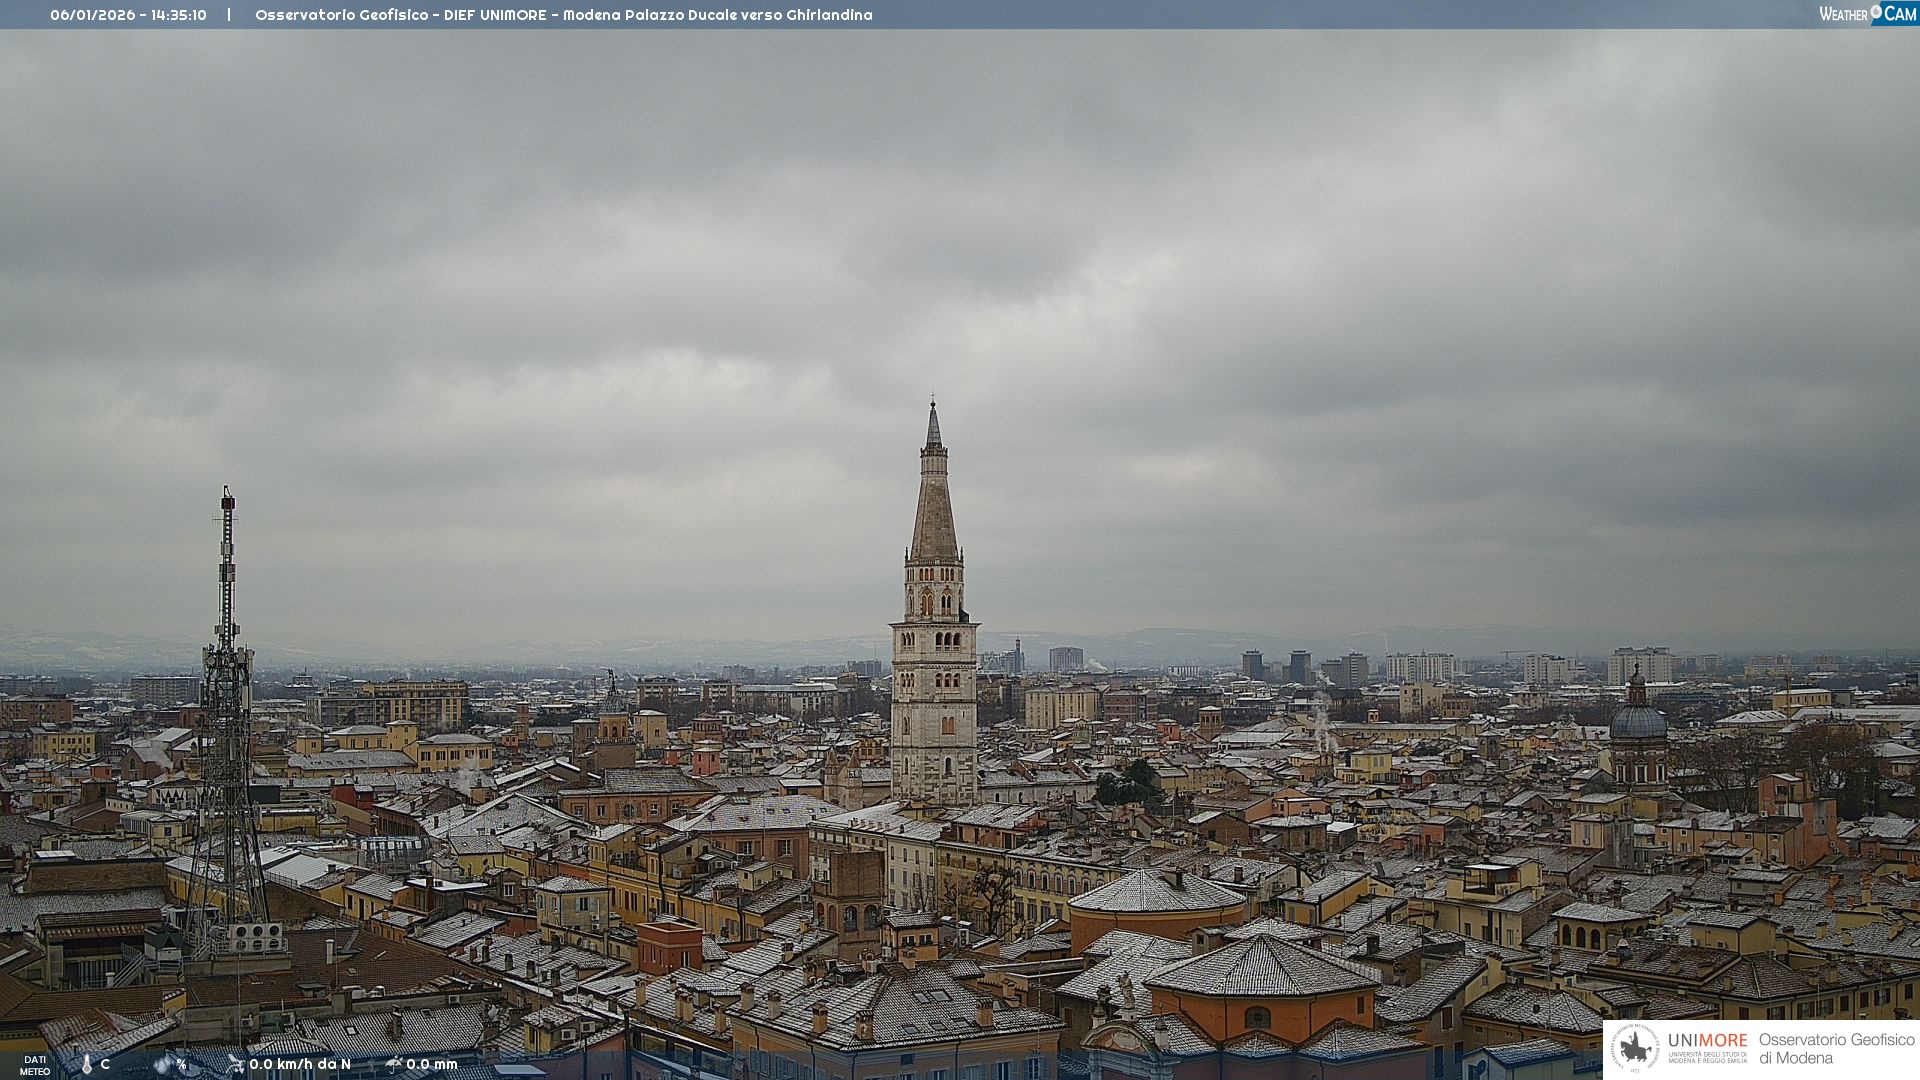
Task: Click the UNIMORE horseman seal emblem
Action: pyautogui.click(x=1636, y=1048)
